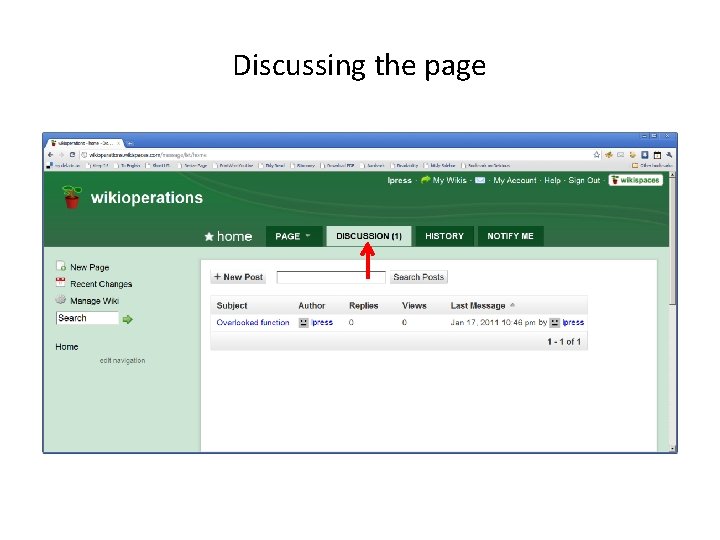Click the potted plant wiki logo
The width and height of the screenshot is (720, 540).
[71, 197]
